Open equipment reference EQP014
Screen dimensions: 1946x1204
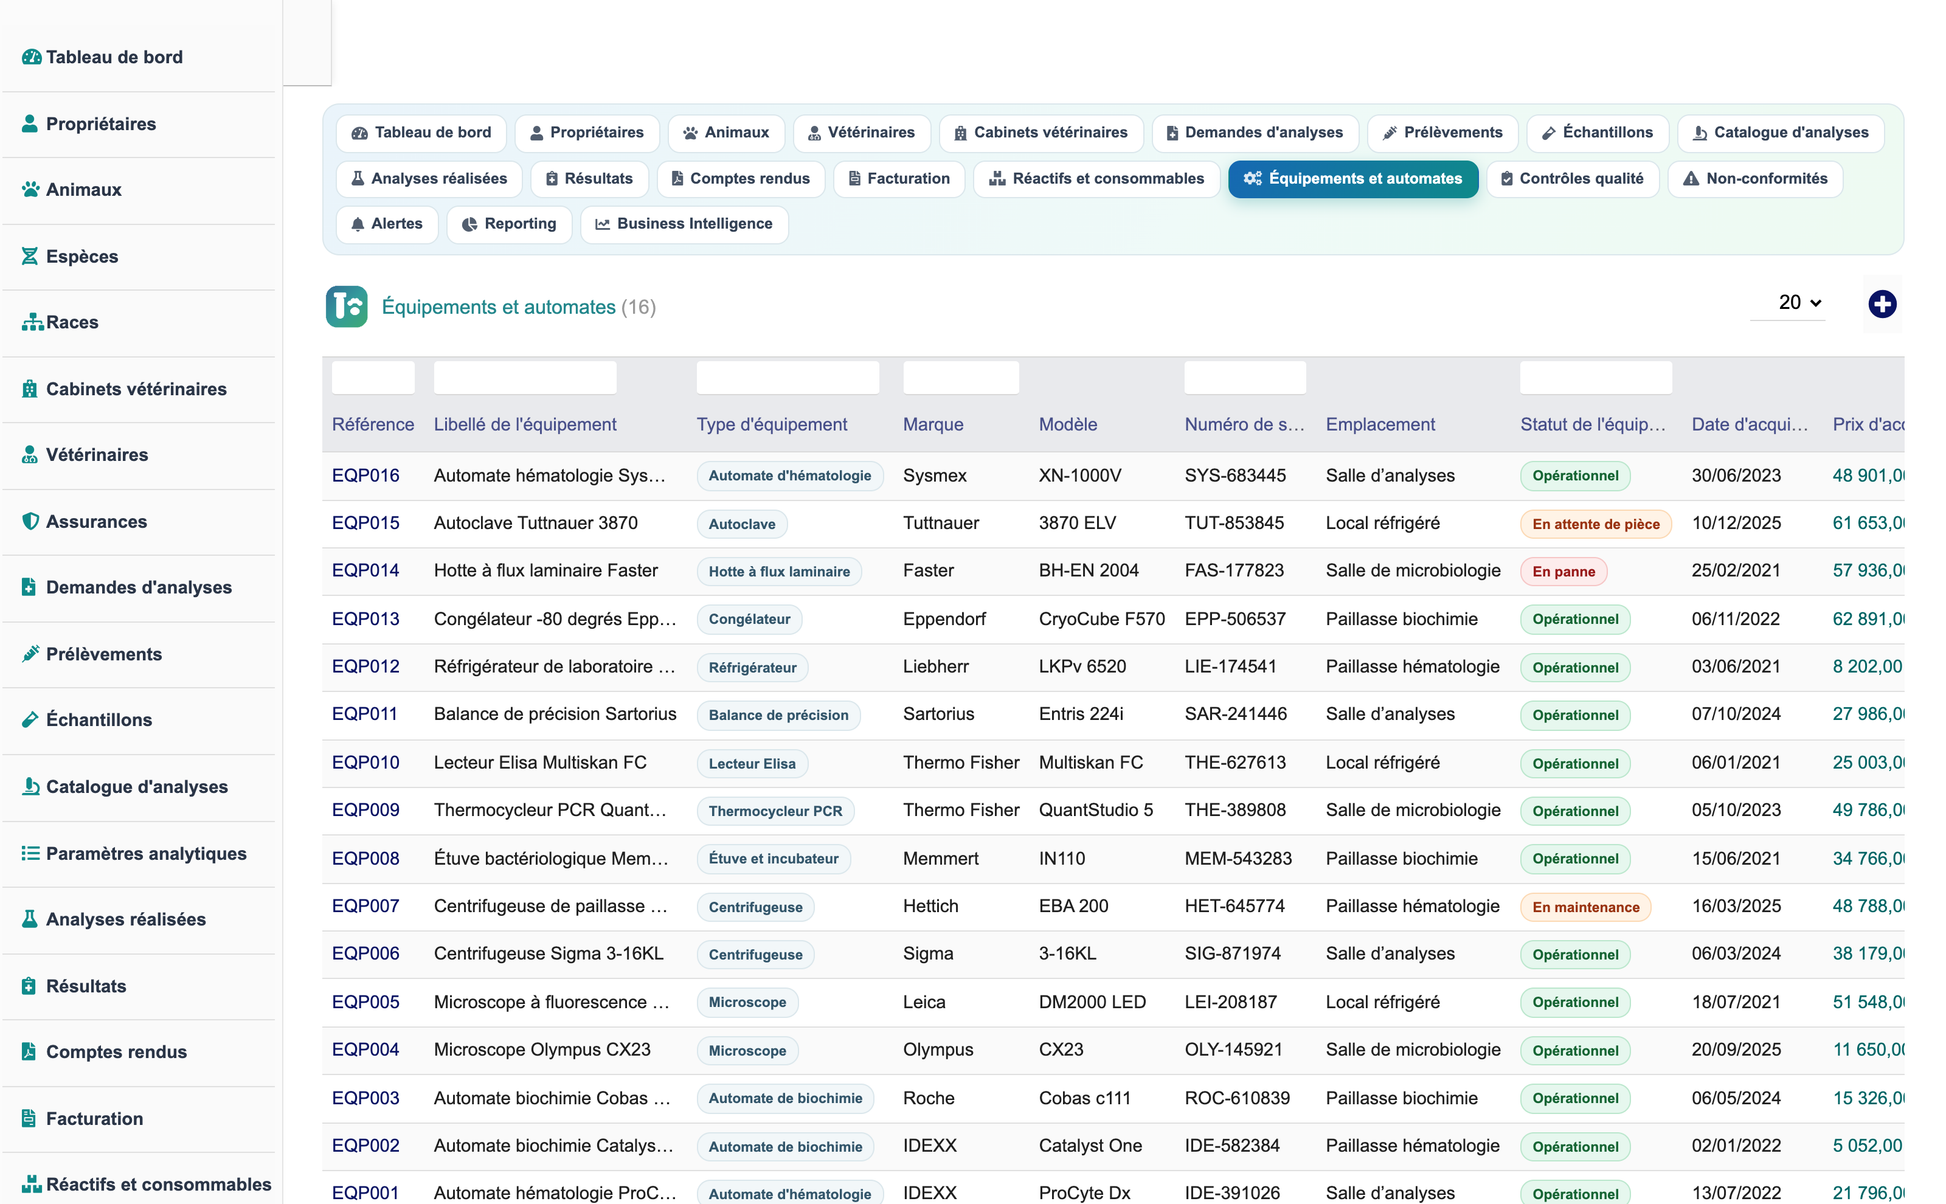365,571
